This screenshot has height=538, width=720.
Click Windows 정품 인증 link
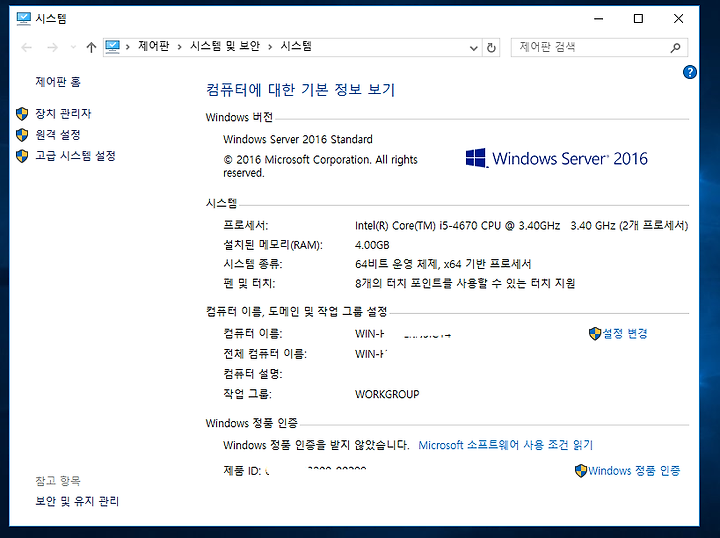(634, 471)
